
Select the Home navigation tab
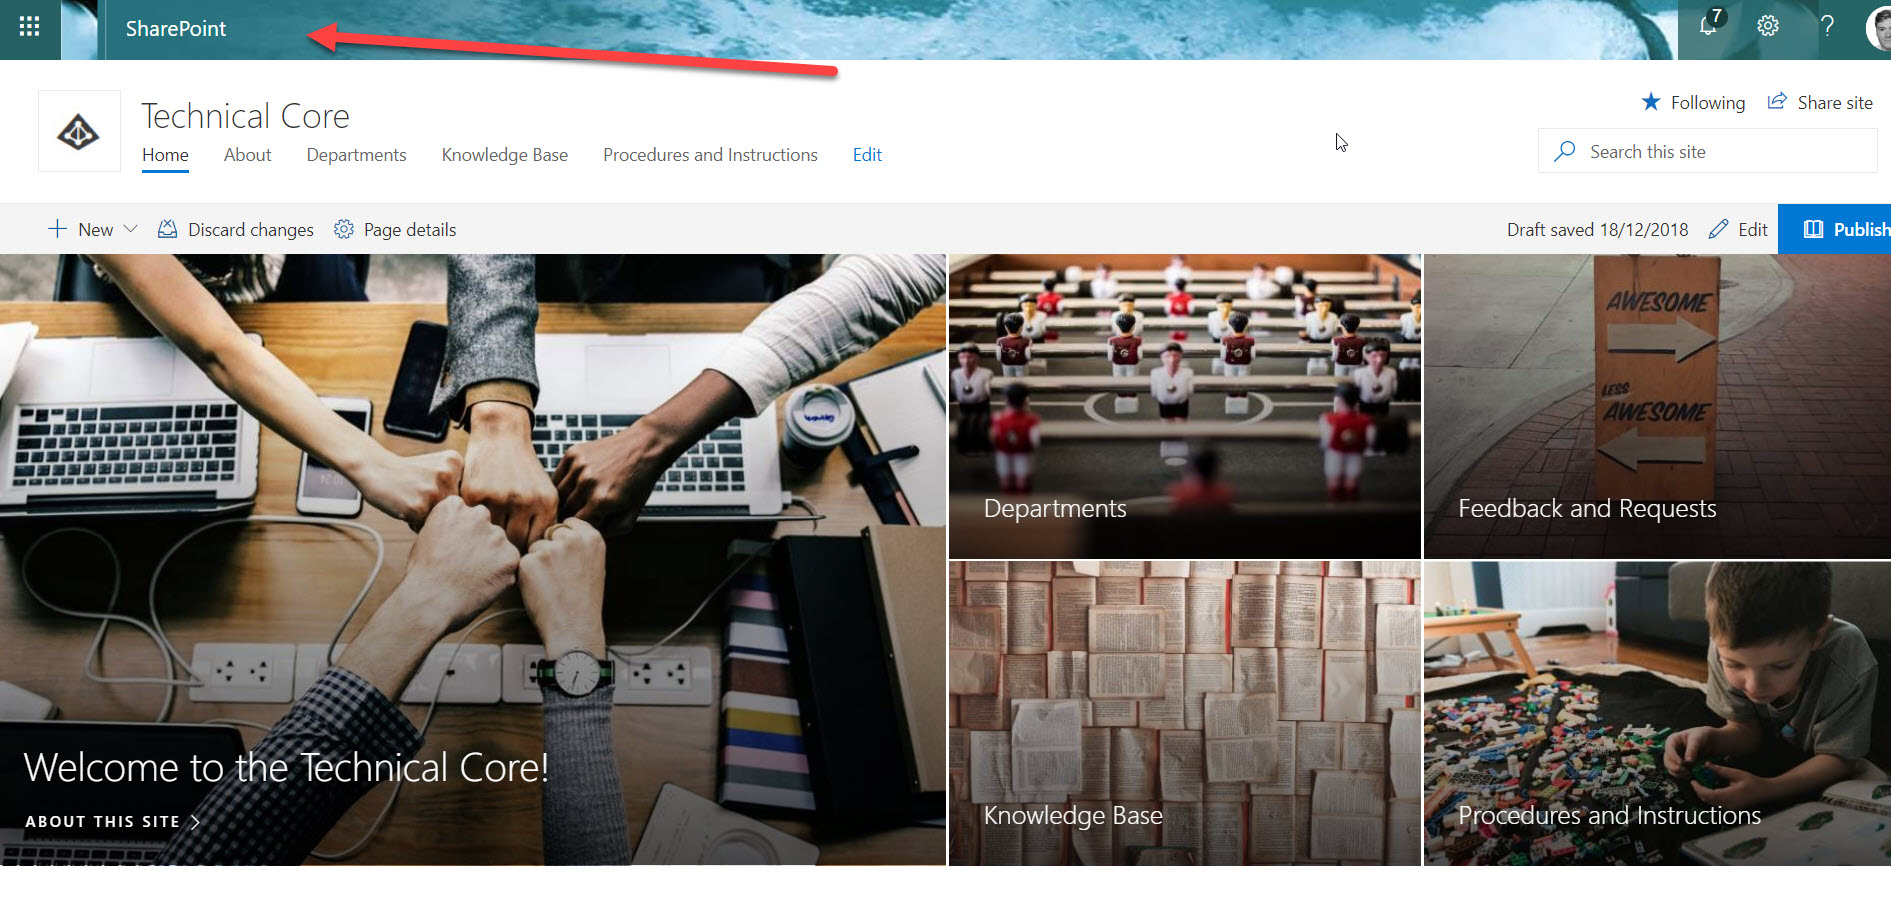(x=165, y=155)
